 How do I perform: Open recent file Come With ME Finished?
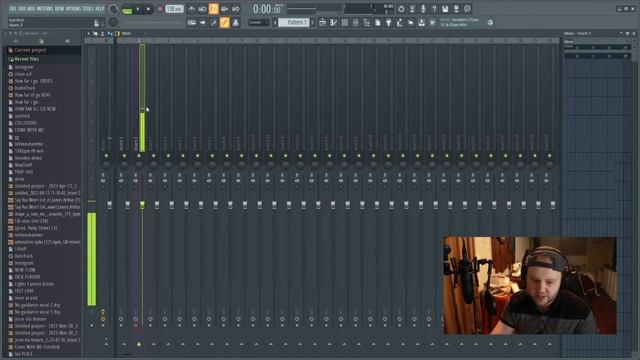point(37,347)
